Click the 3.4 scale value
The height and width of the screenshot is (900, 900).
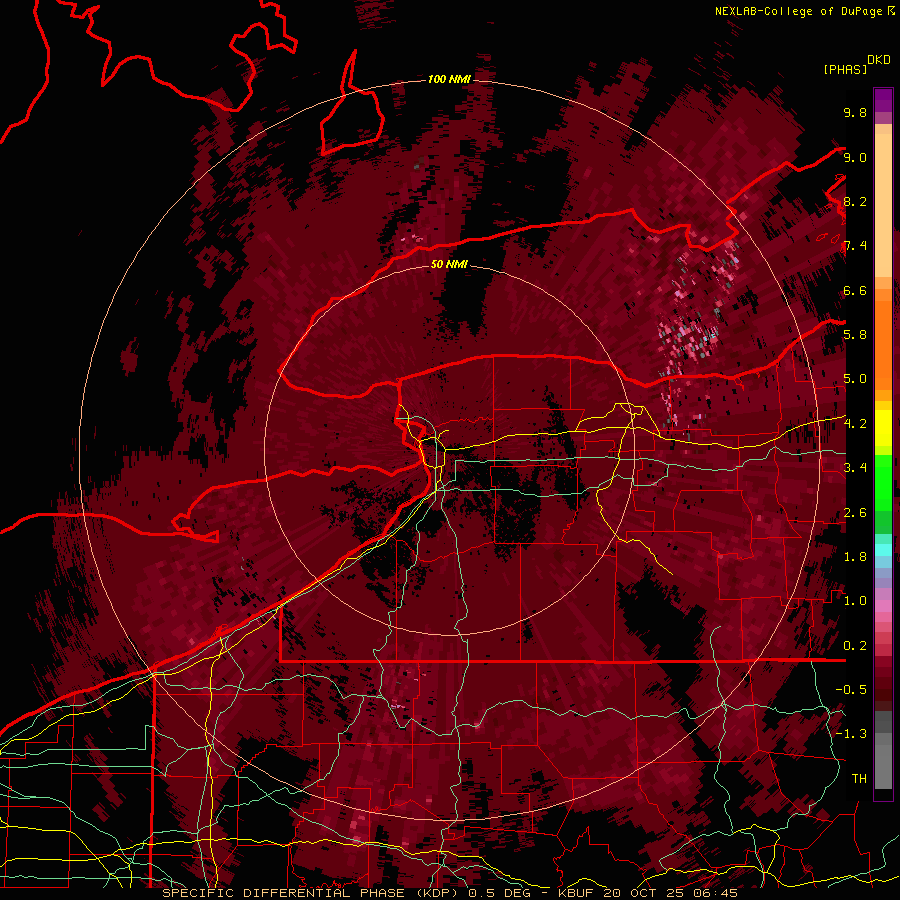coord(855,468)
